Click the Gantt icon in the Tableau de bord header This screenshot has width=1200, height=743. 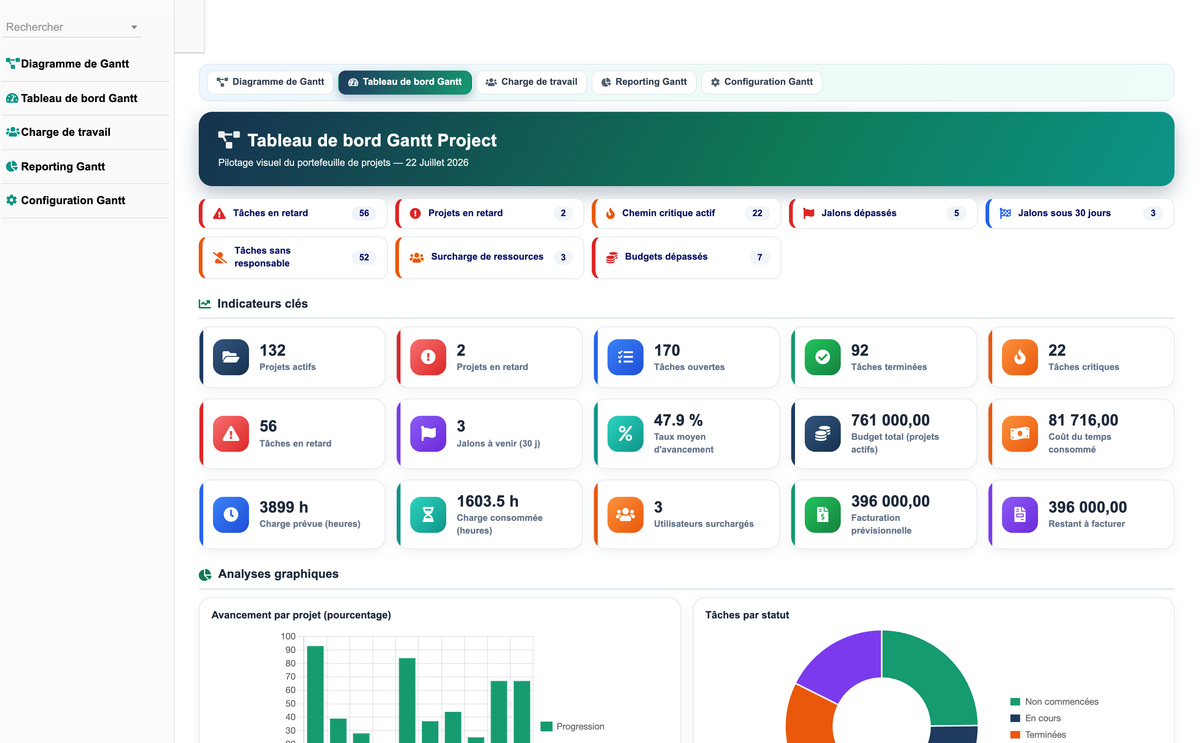point(229,141)
